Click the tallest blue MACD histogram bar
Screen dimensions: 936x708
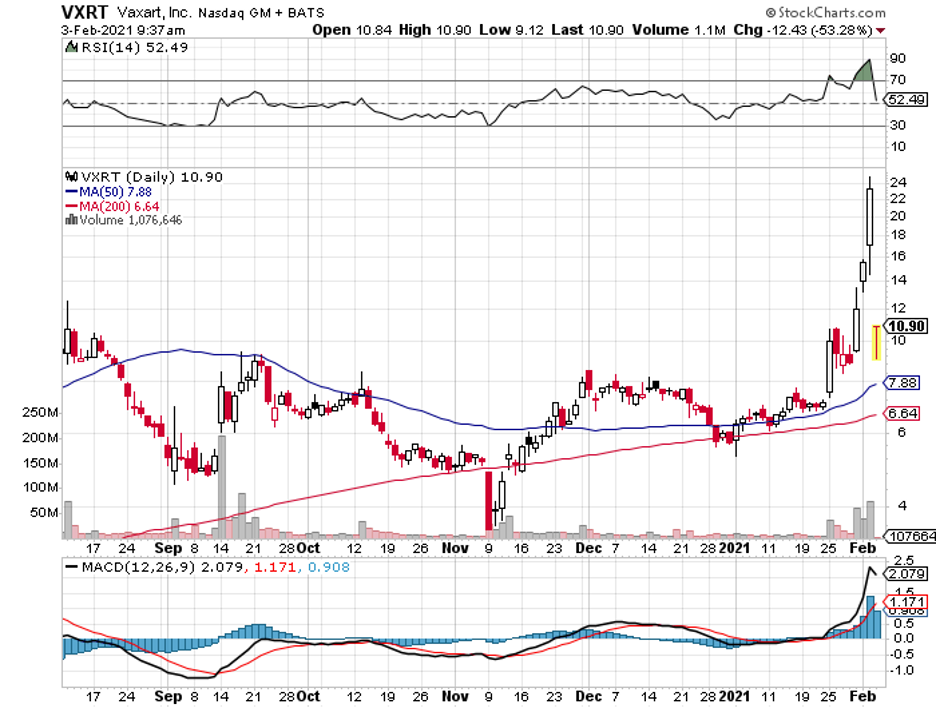(x=870, y=617)
